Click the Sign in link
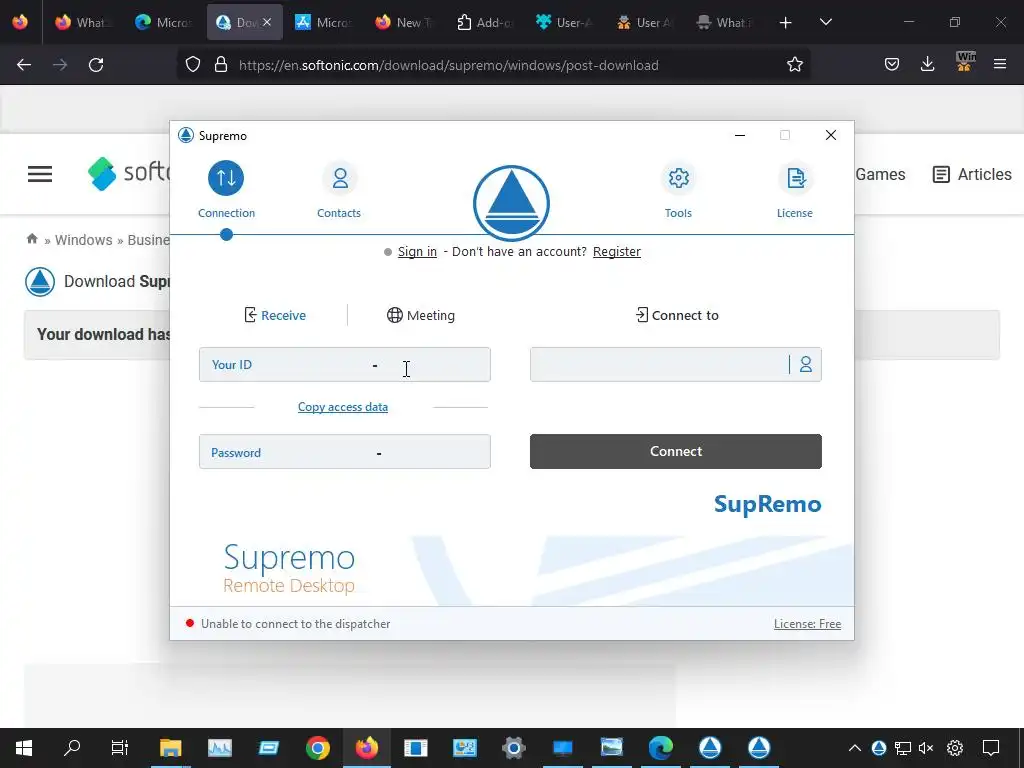This screenshot has width=1024, height=768. (x=417, y=251)
